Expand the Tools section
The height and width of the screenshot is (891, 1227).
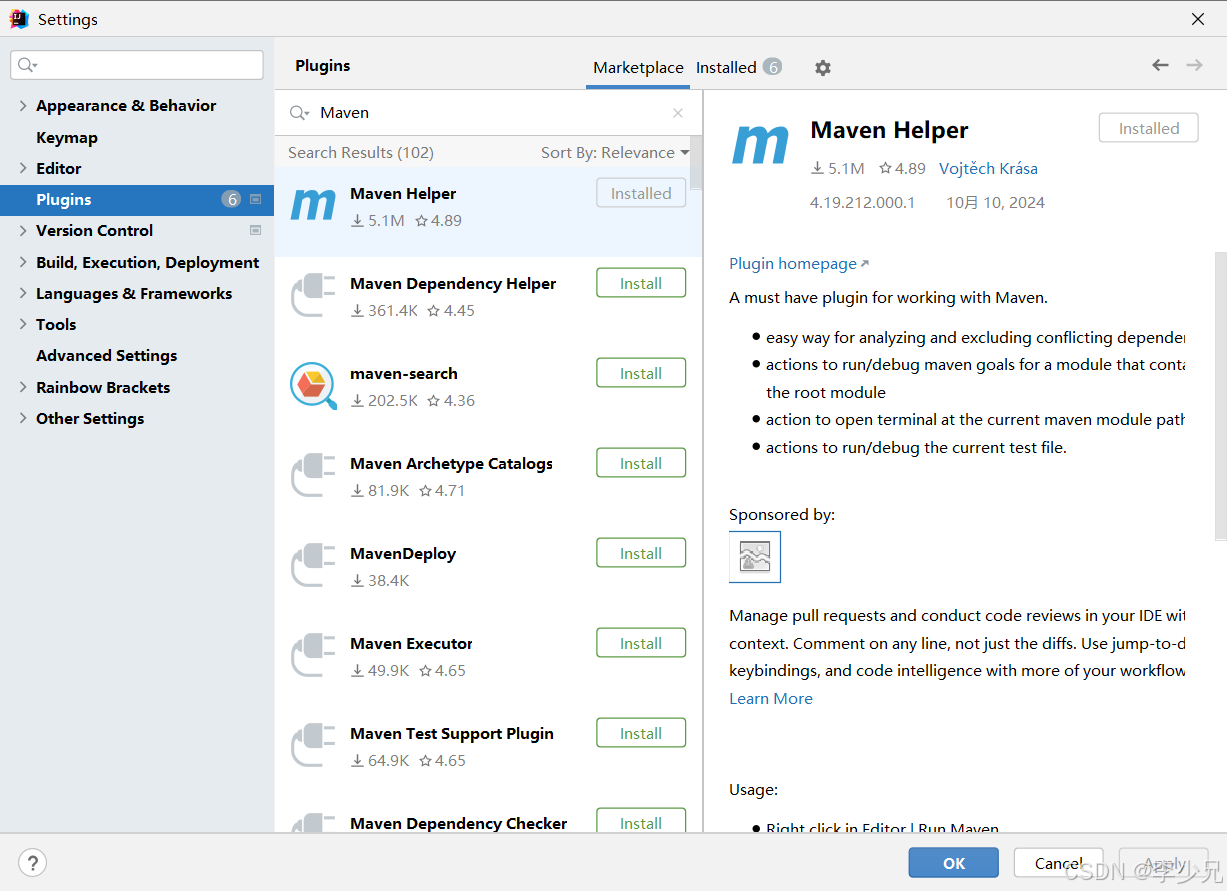[22, 324]
